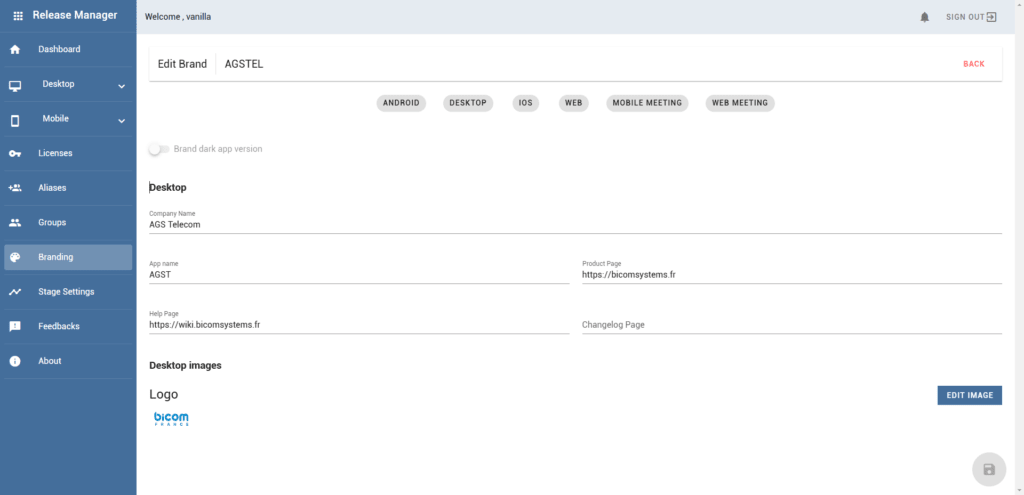Click the EDIT IMAGE button
The height and width of the screenshot is (495, 1024).
(970, 395)
